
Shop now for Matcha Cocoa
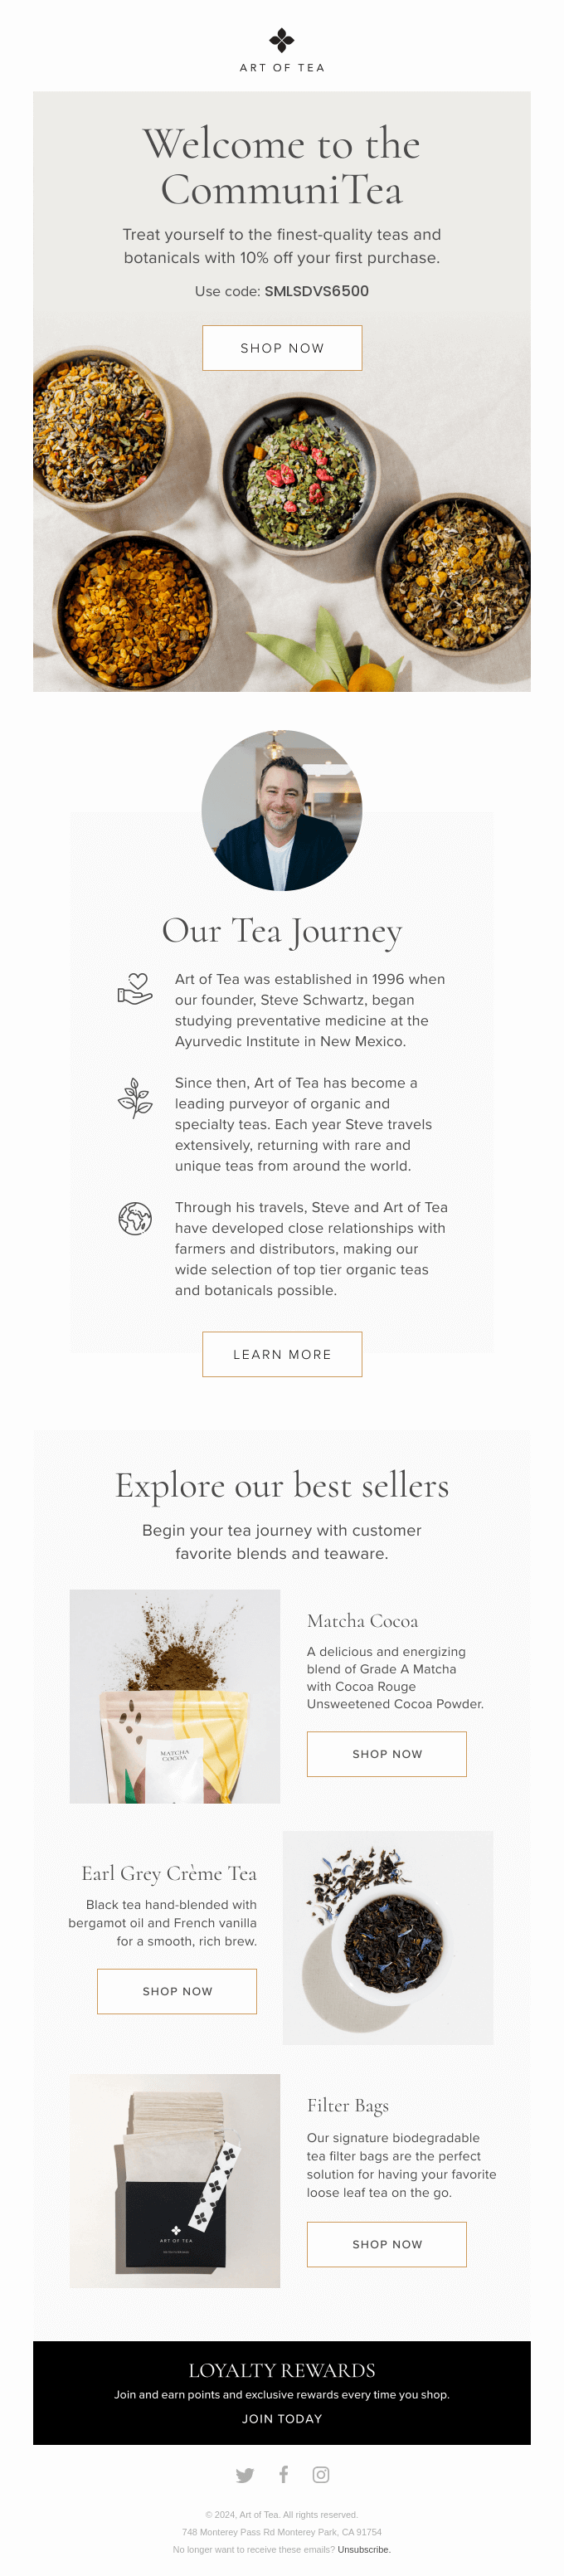click(387, 1753)
